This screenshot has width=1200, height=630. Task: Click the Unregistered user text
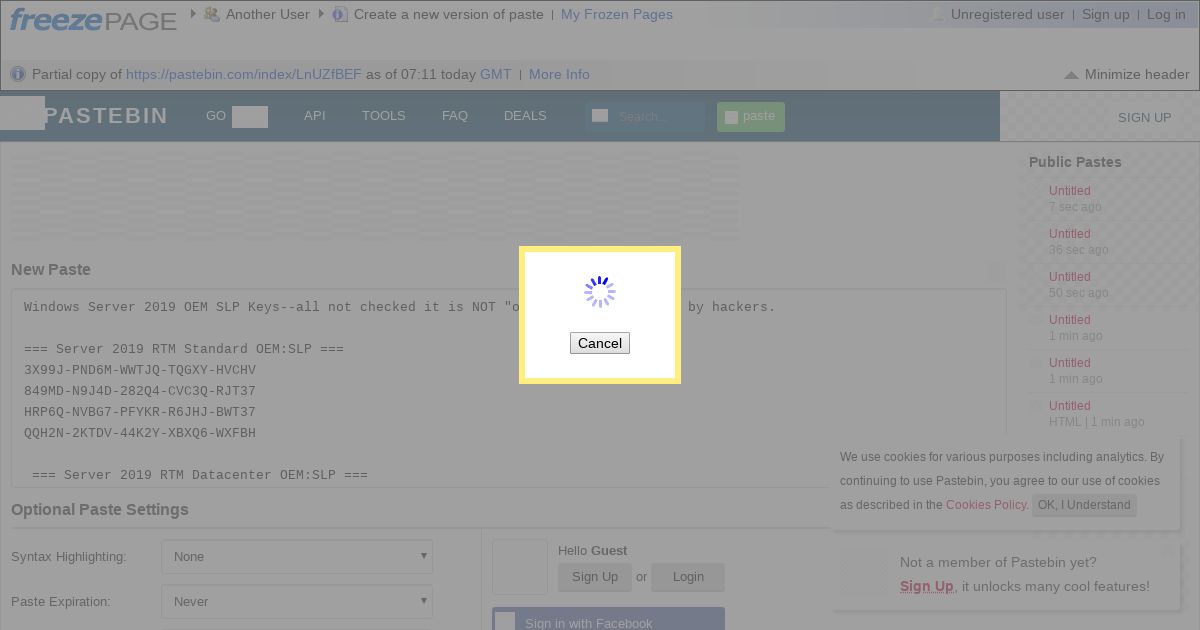(1008, 14)
